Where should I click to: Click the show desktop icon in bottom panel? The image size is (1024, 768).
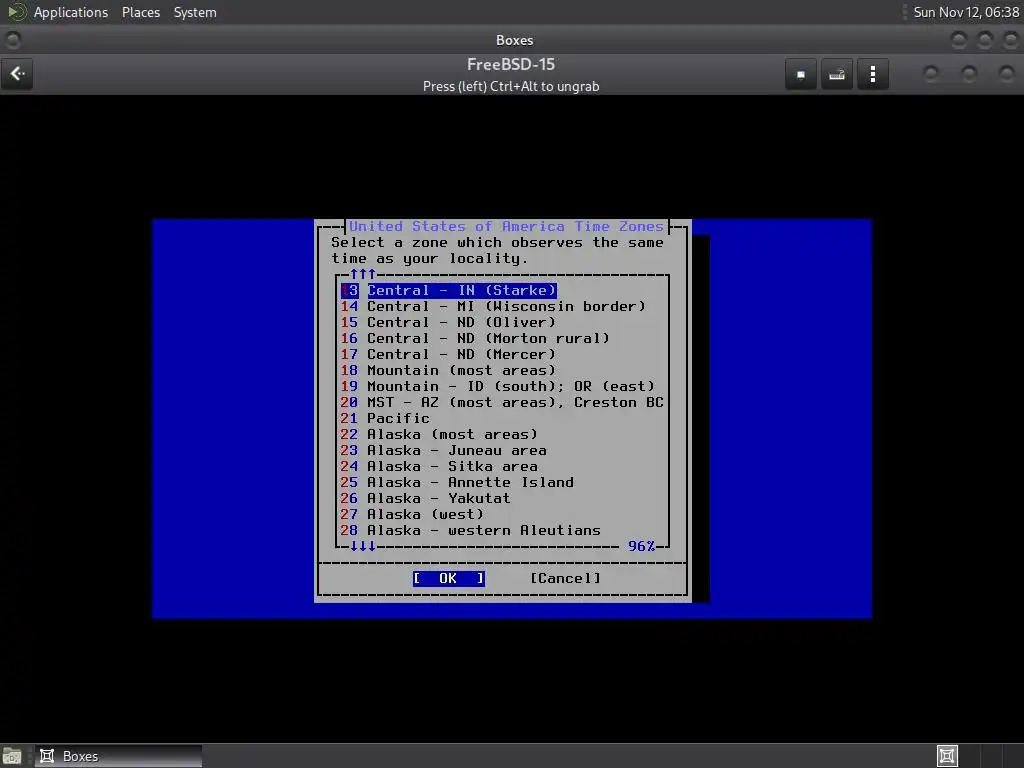[12, 756]
